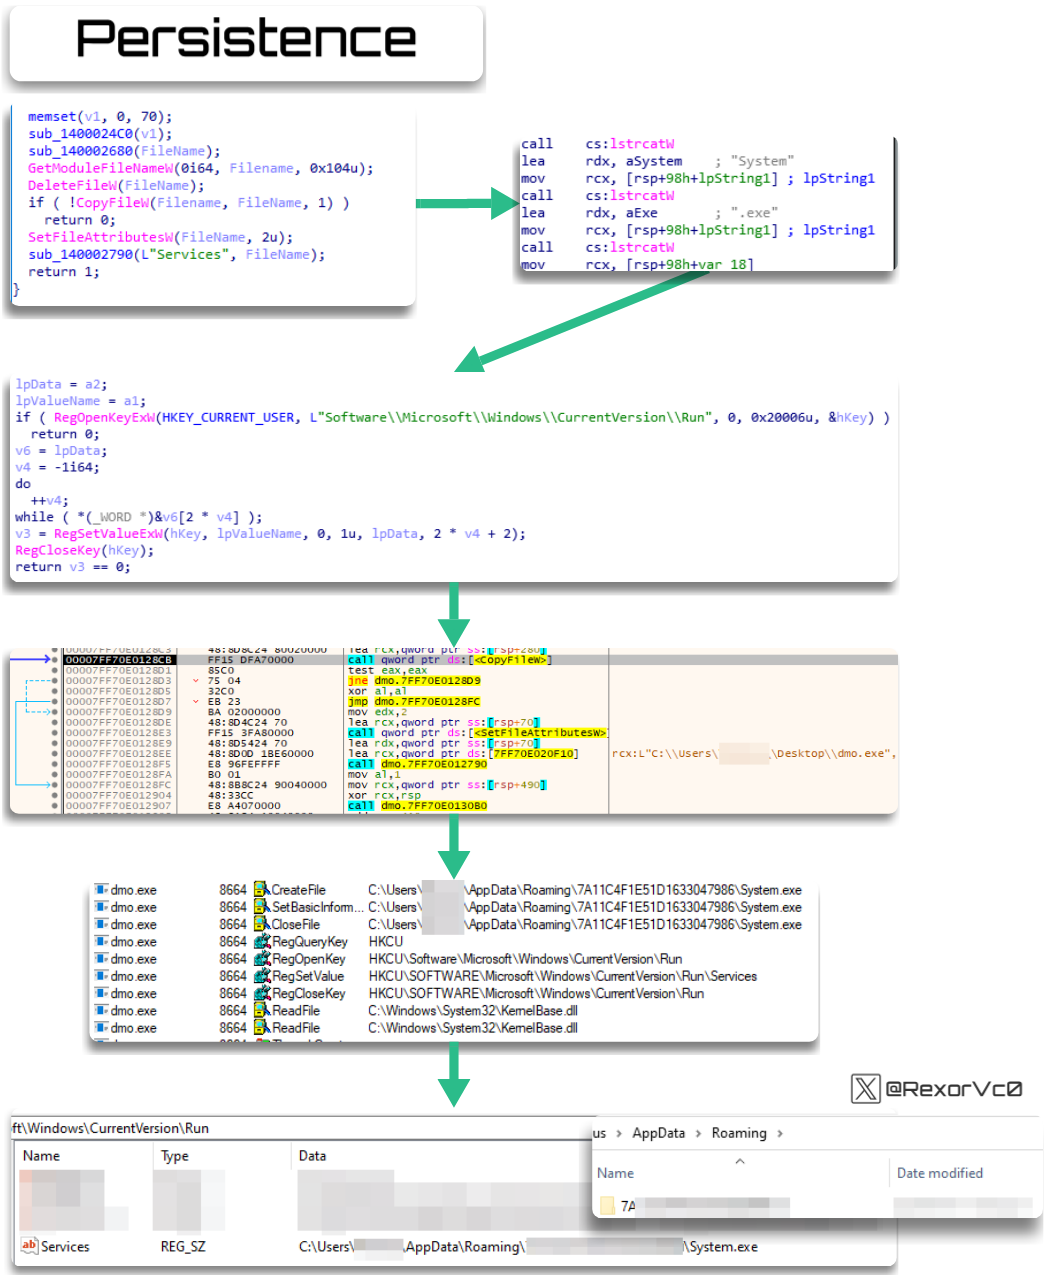Select the Services registry string value icon
The image size is (1050, 1275).
click(29, 1246)
